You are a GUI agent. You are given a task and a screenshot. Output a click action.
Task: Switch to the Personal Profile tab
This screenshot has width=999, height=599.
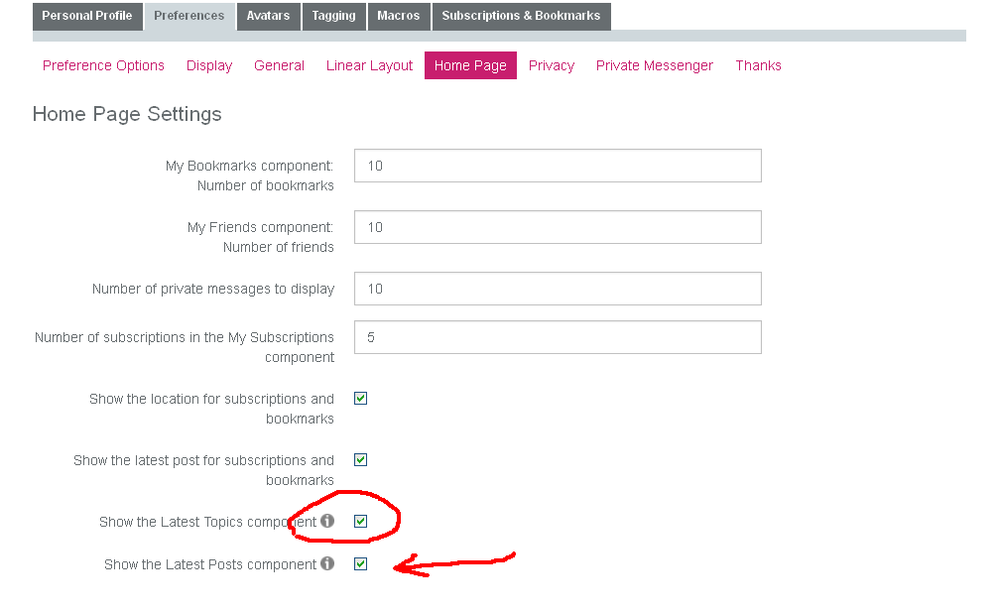(87, 16)
